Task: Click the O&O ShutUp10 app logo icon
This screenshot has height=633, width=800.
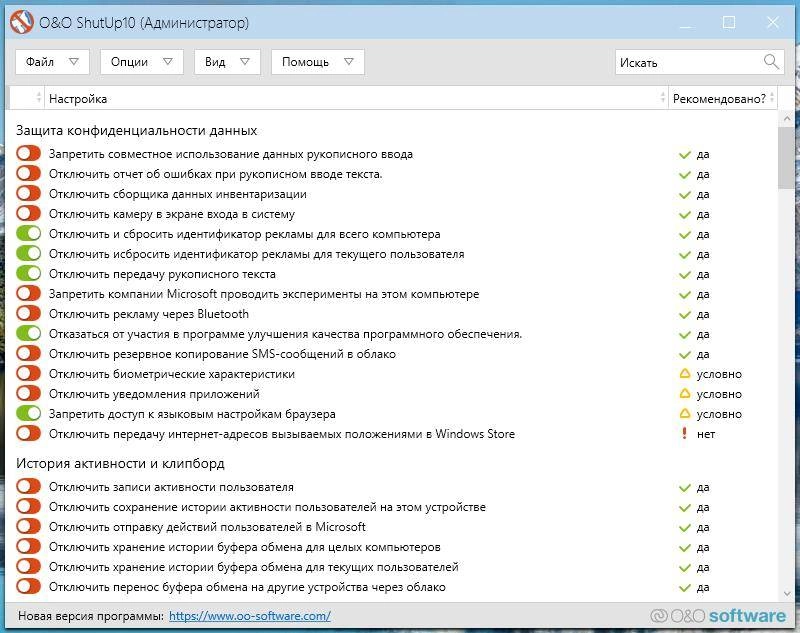Action: (21, 23)
